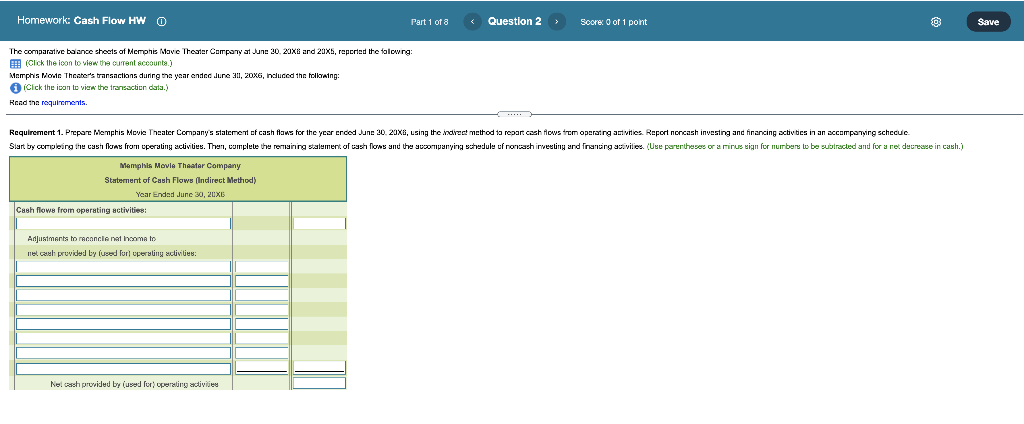The image size is (1024, 424).
Task: Open the current accounts table icon
Action: click(16, 63)
